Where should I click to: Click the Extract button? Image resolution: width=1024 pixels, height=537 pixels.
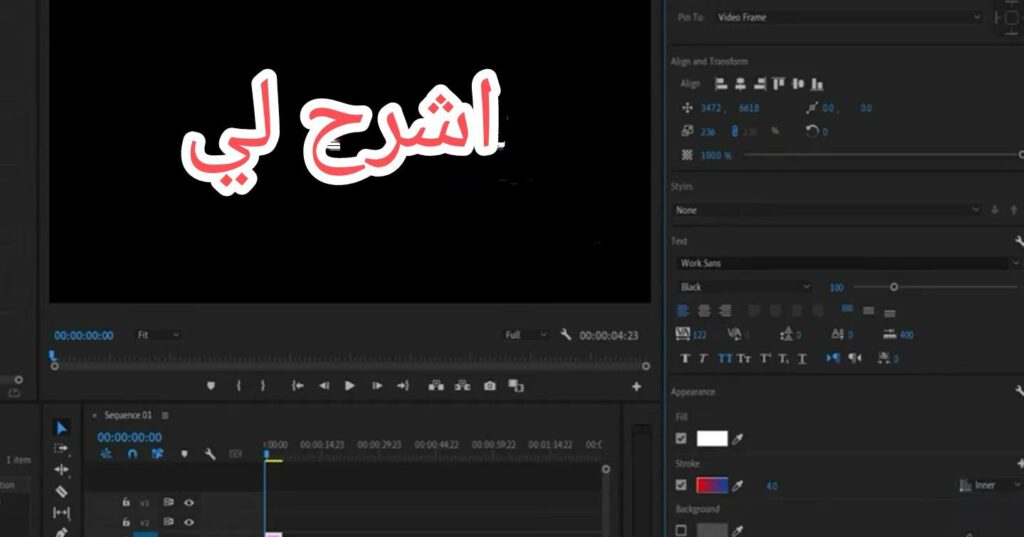[462, 386]
